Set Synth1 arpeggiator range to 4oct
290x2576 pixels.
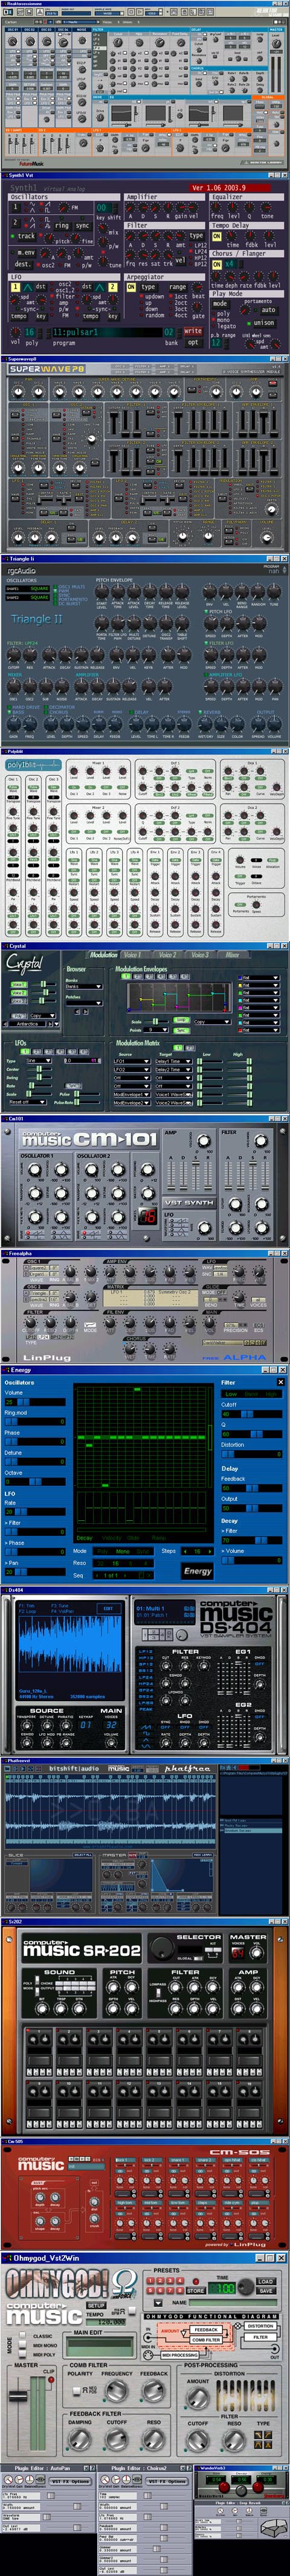point(179,315)
